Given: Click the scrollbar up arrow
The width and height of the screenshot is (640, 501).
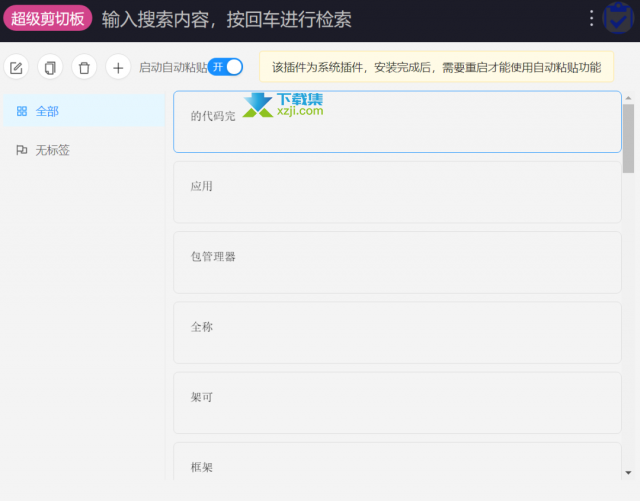Looking at the screenshot, I should pos(629,98).
